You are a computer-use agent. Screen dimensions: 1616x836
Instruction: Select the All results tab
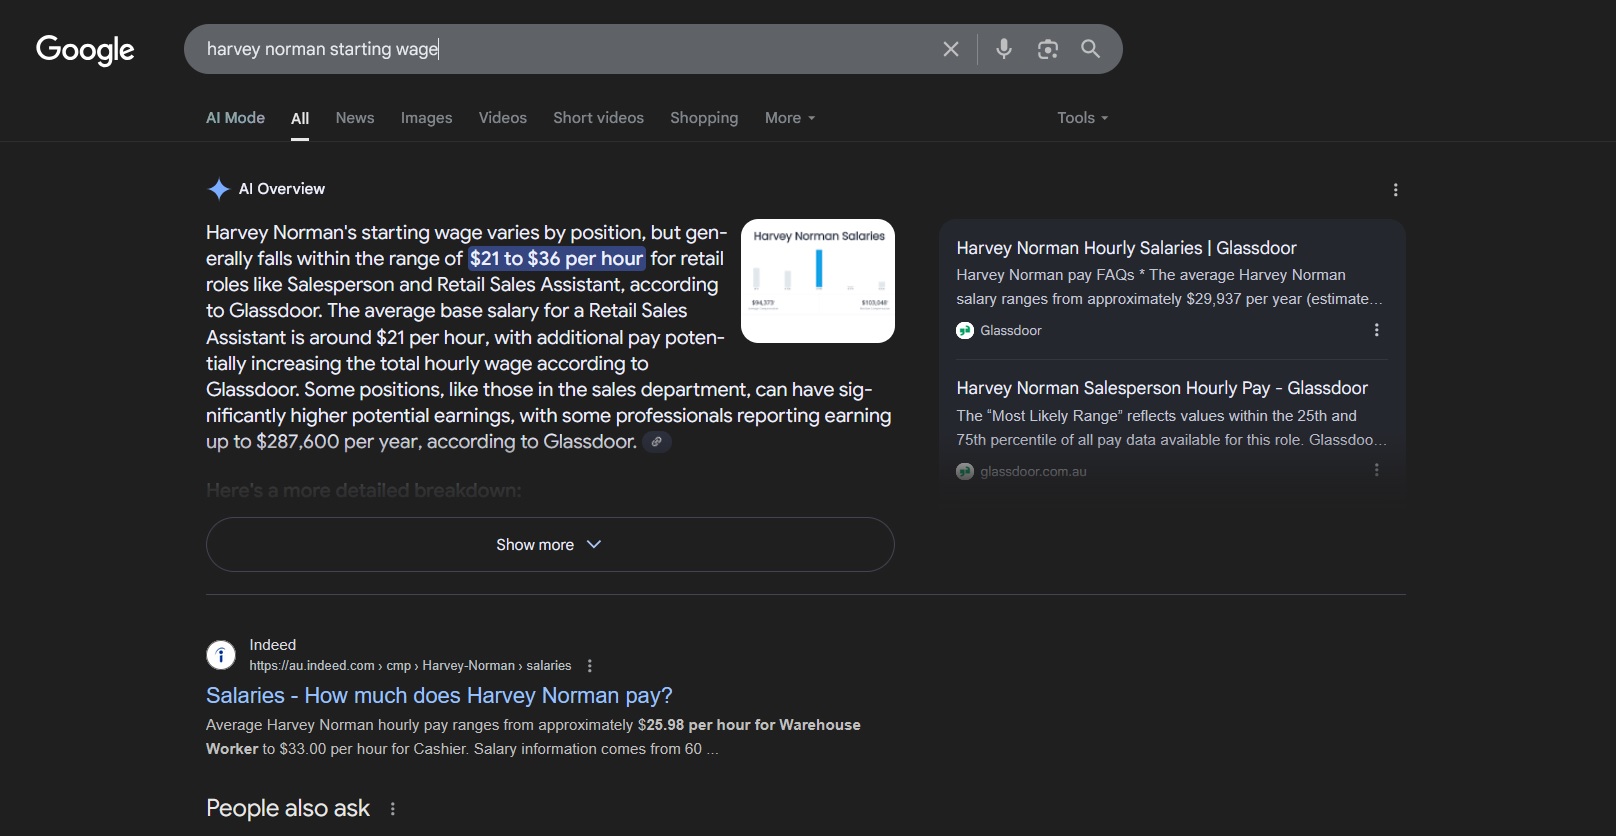[300, 118]
